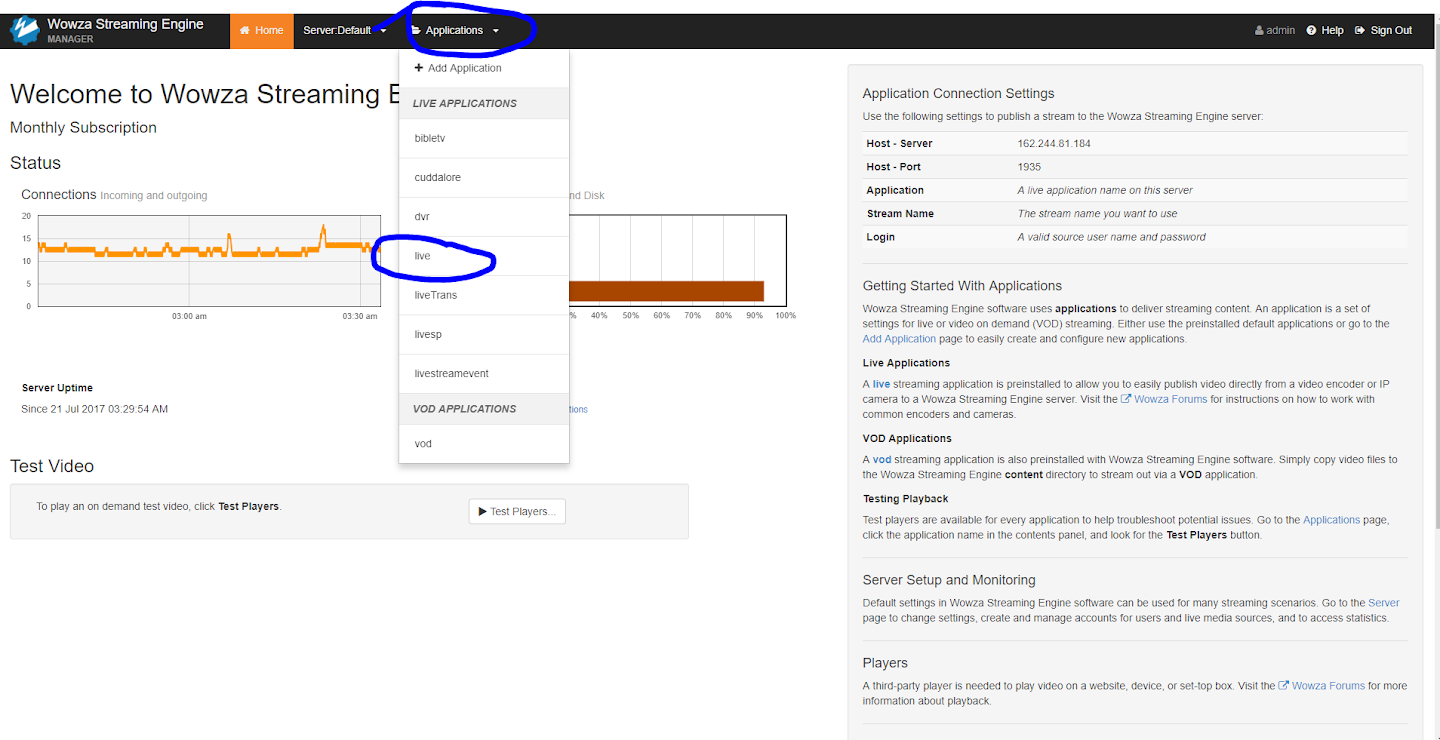Click the Stream Name row label
Image resolution: width=1440 pixels, height=740 pixels.
tap(900, 214)
